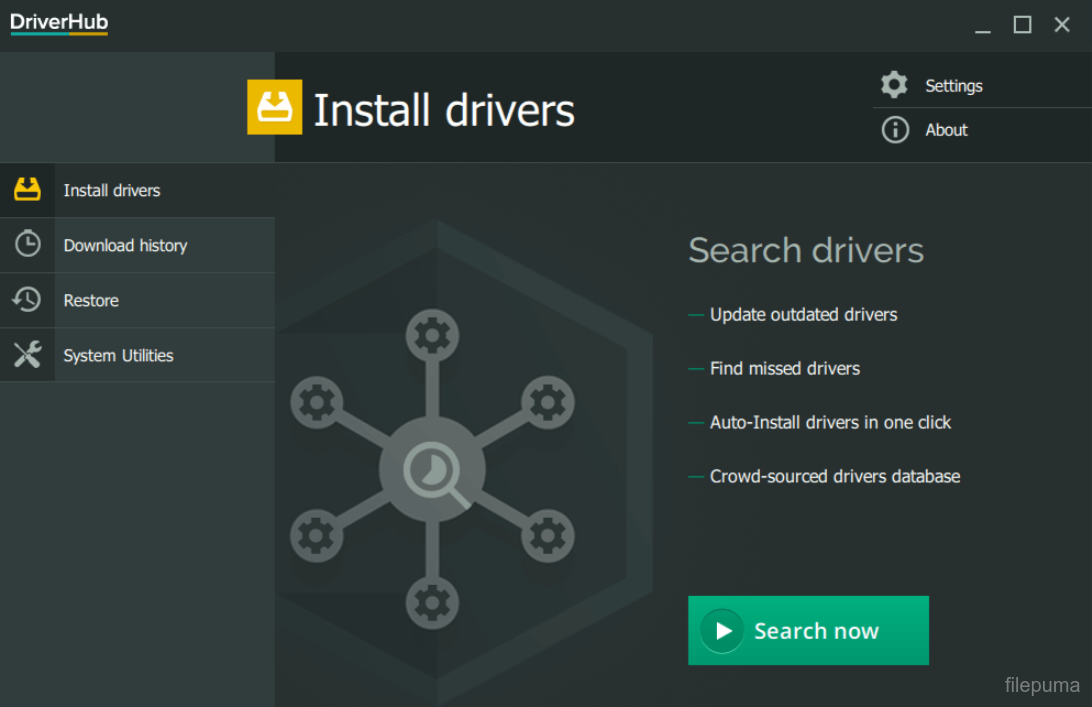Close the DriverHub window
Viewport: 1092px width, 707px height.
click(1062, 25)
